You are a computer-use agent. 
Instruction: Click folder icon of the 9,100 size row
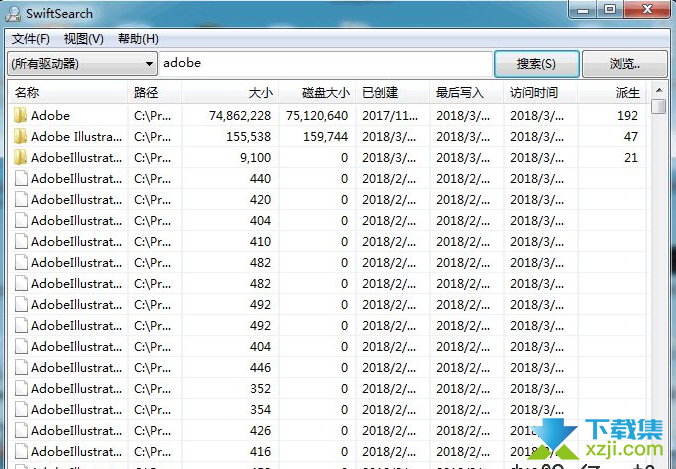20,158
